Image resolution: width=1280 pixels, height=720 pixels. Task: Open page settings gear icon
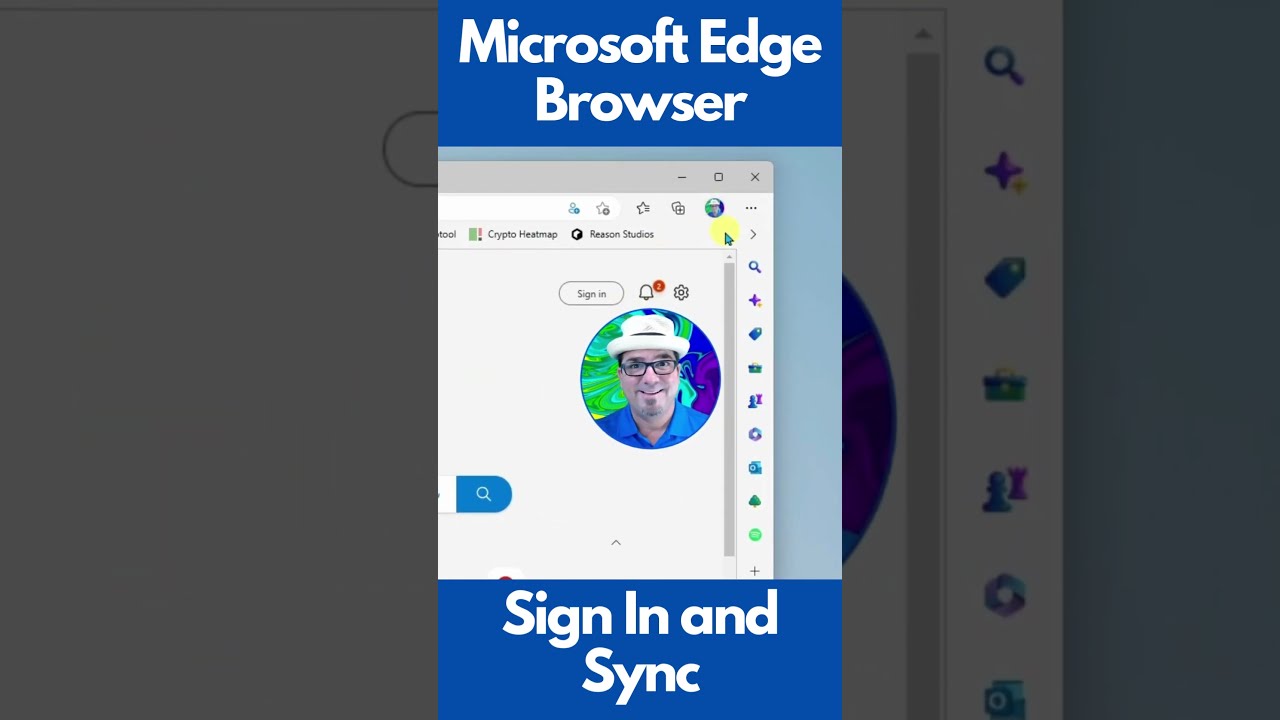click(681, 293)
